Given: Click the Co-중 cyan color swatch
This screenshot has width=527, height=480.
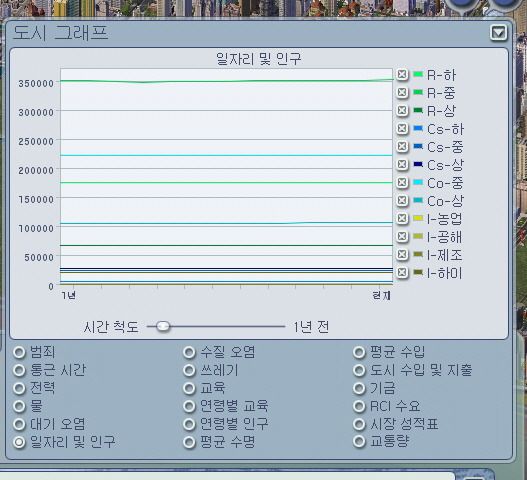Looking at the screenshot, I should (x=418, y=182).
